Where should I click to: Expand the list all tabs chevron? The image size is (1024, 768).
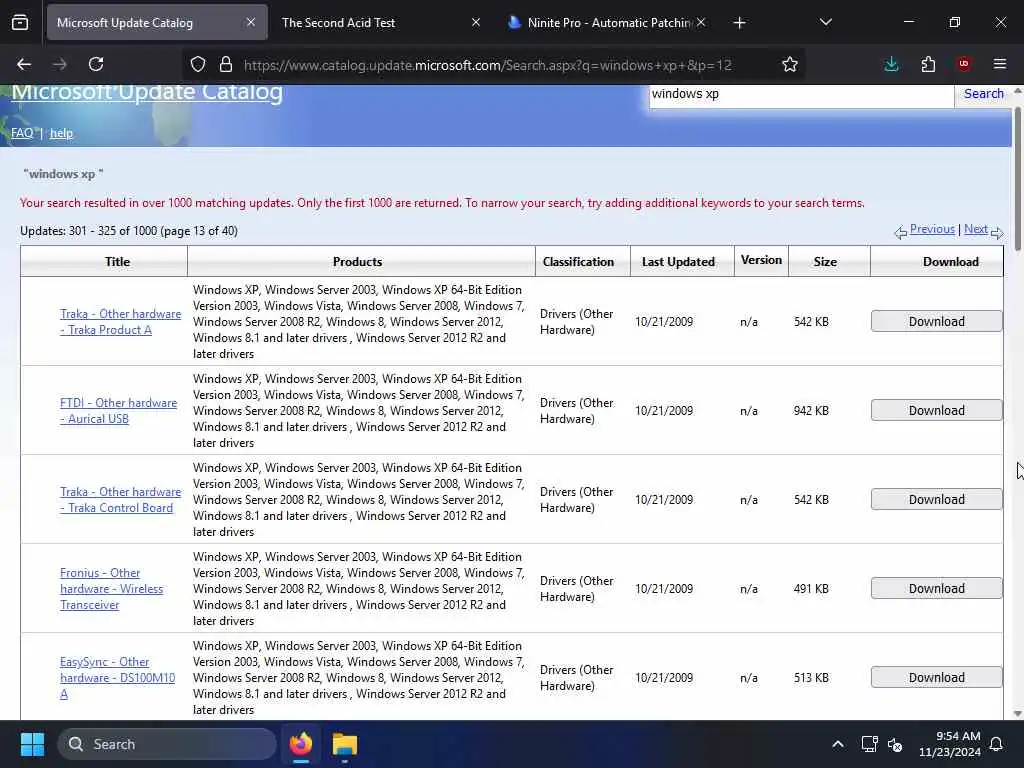point(825,22)
